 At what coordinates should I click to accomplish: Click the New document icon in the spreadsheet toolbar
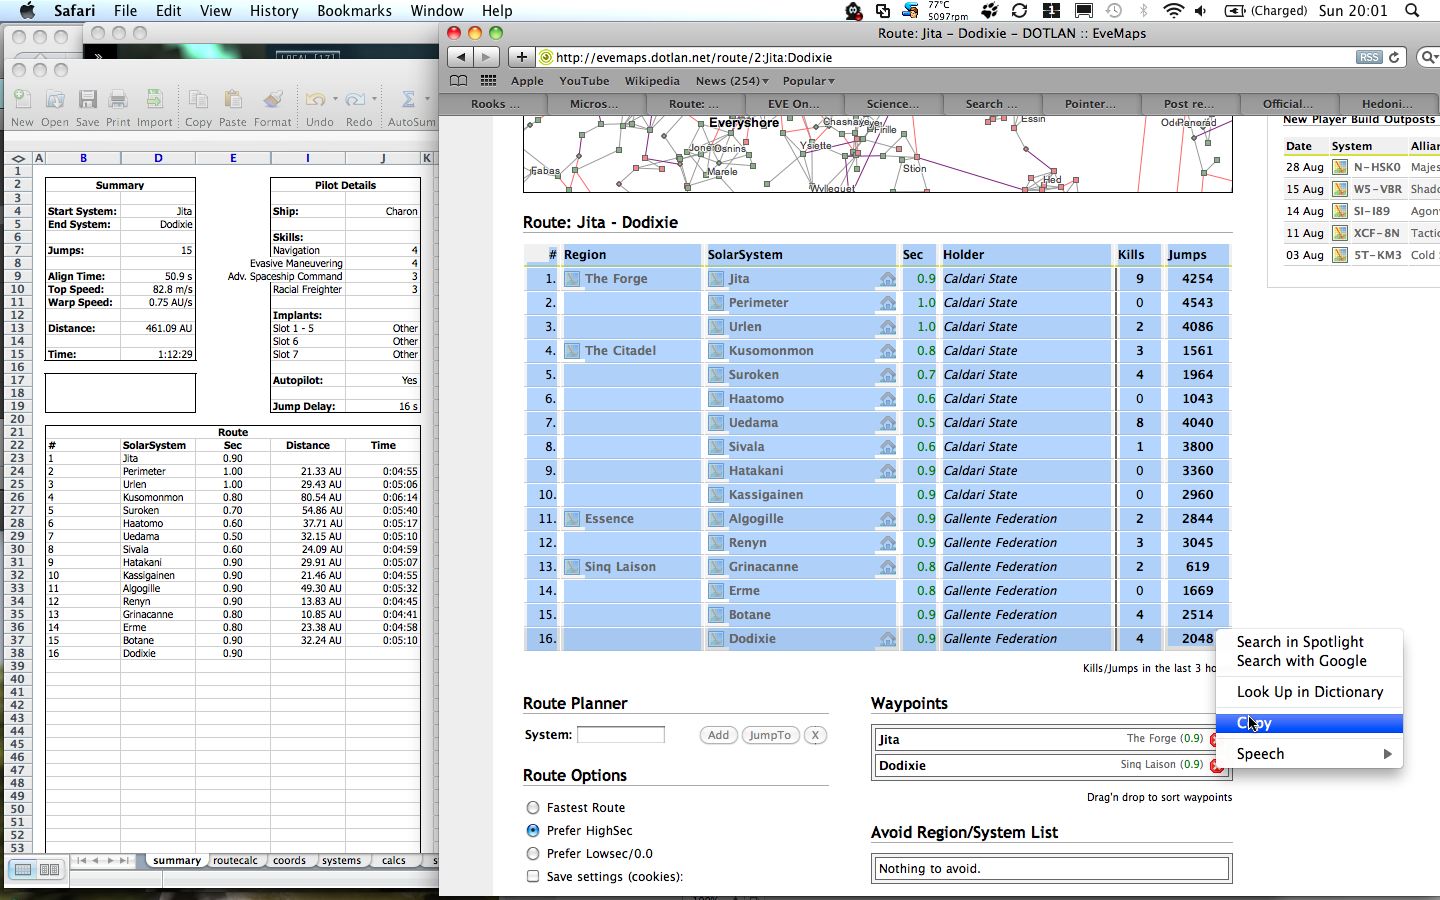point(21,100)
